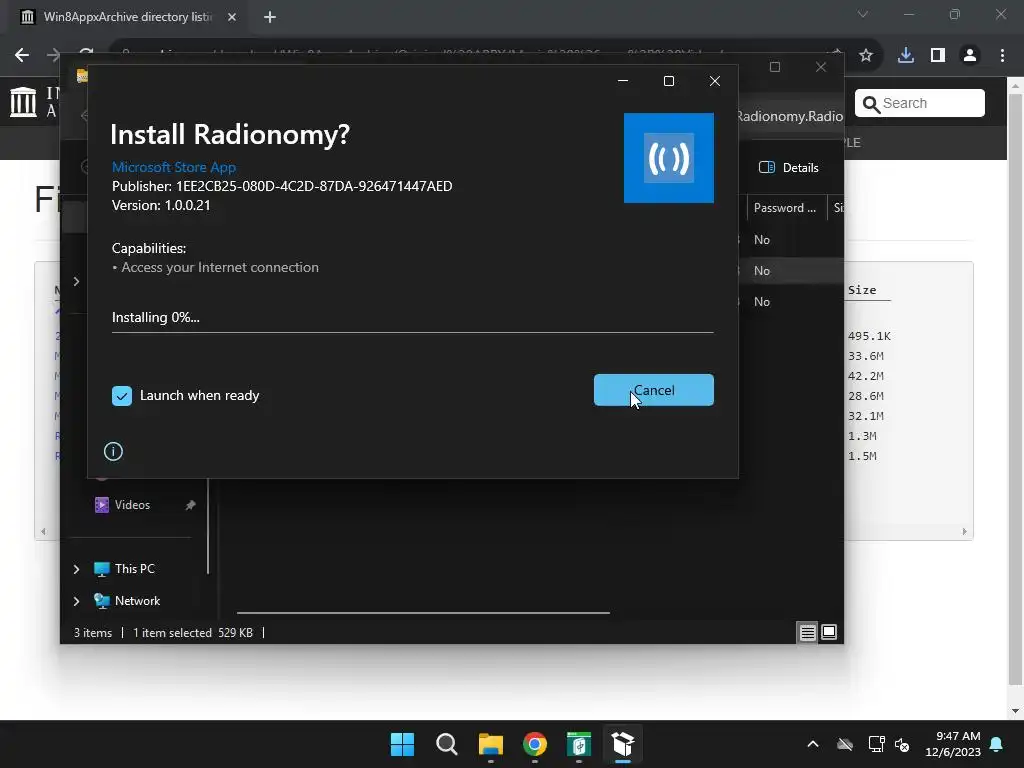The height and width of the screenshot is (768, 1024).
Task: Click the browser Search field
Action: point(920,103)
